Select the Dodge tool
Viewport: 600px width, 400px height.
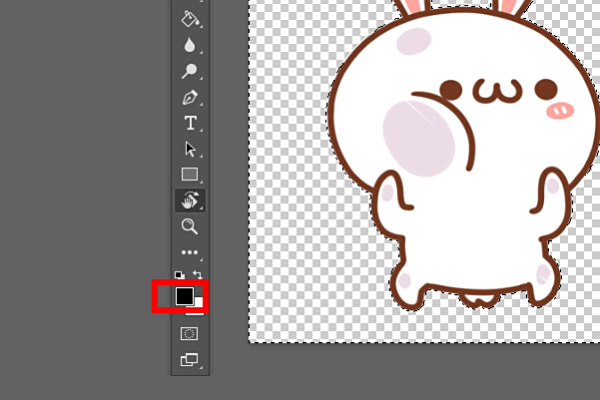pyautogui.click(x=189, y=71)
